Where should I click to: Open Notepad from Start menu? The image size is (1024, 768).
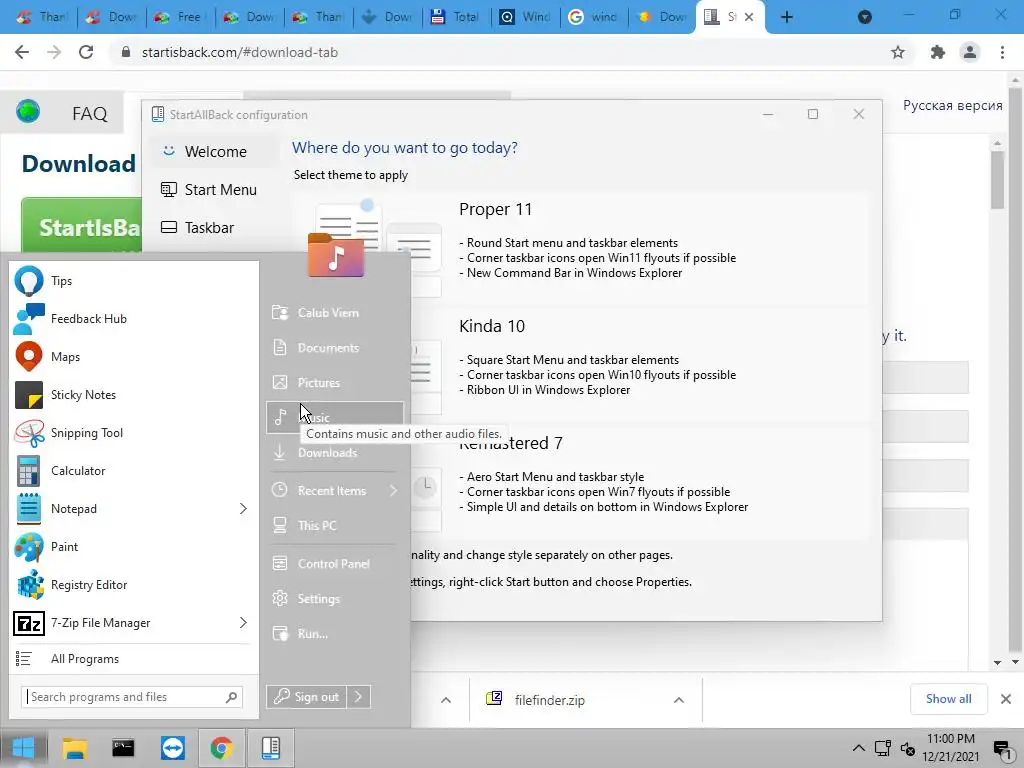121,509
